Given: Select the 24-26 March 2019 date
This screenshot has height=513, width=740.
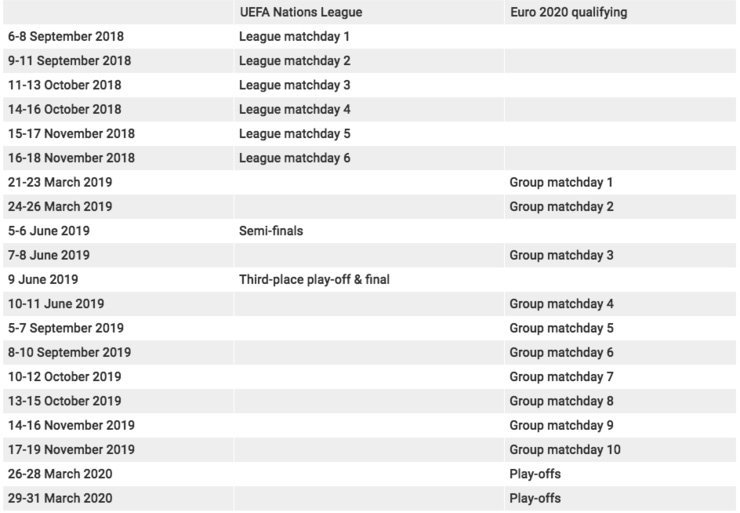Looking at the screenshot, I should click(x=60, y=207).
